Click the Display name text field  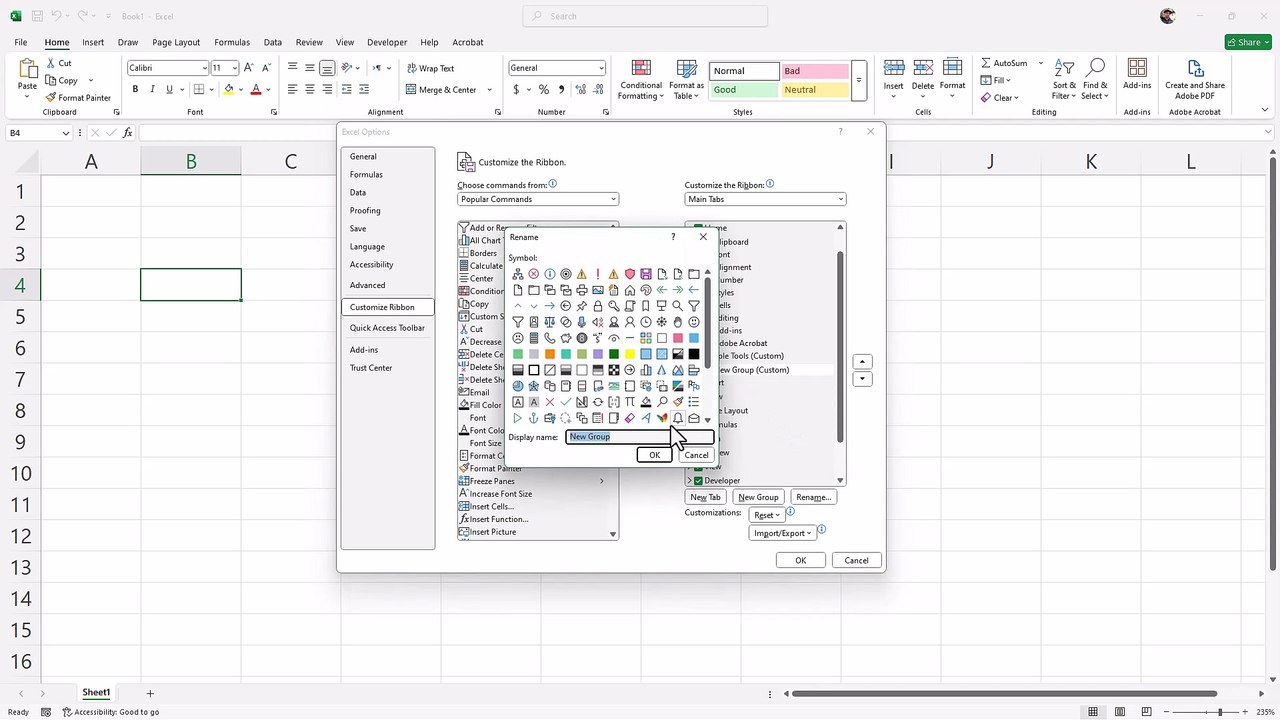640,437
